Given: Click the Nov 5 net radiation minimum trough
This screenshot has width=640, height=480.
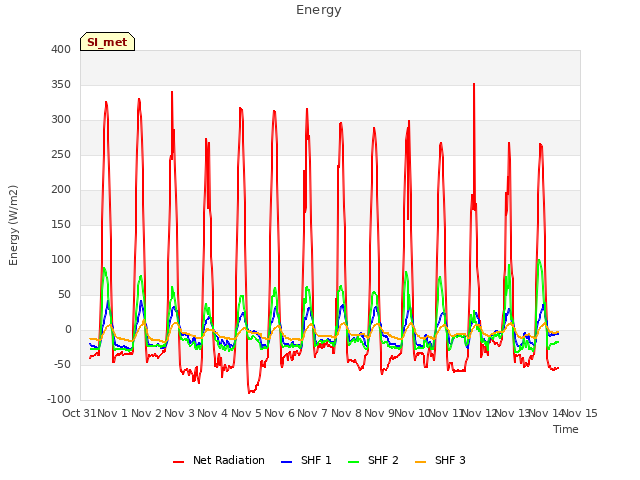Looking at the screenshot, I should pyautogui.click(x=250, y=392).
